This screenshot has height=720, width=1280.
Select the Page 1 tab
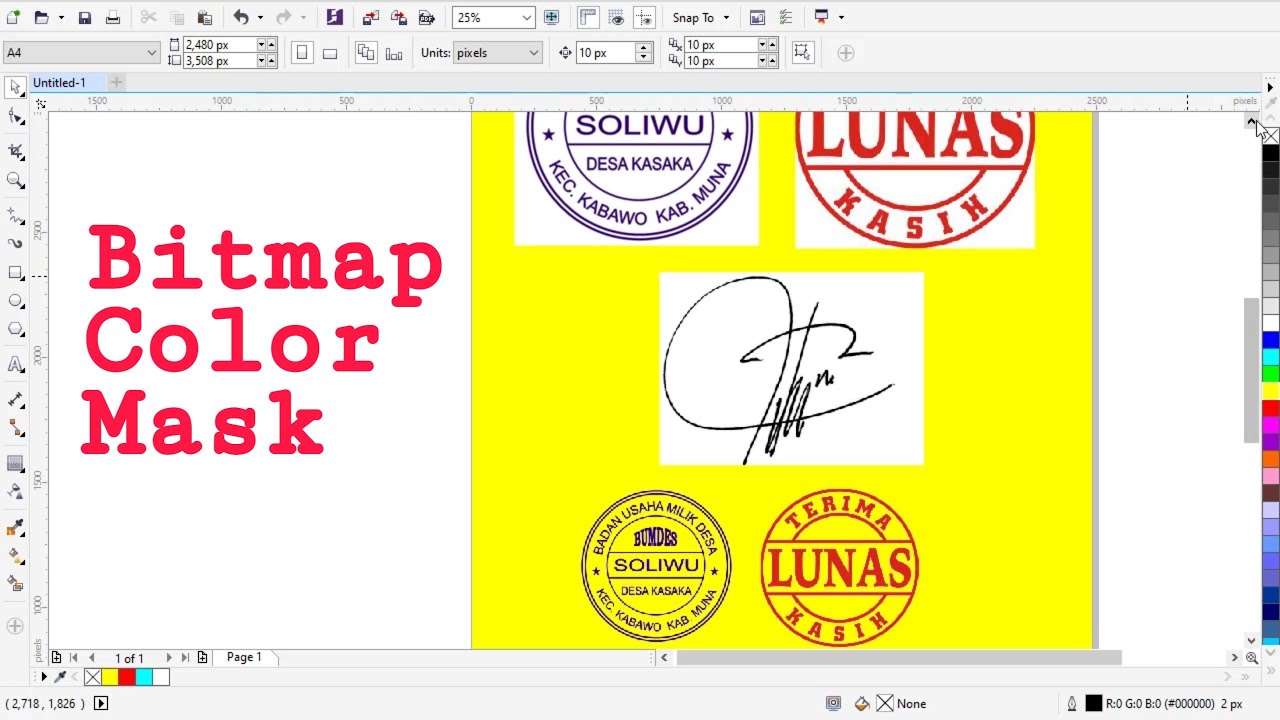244,657
